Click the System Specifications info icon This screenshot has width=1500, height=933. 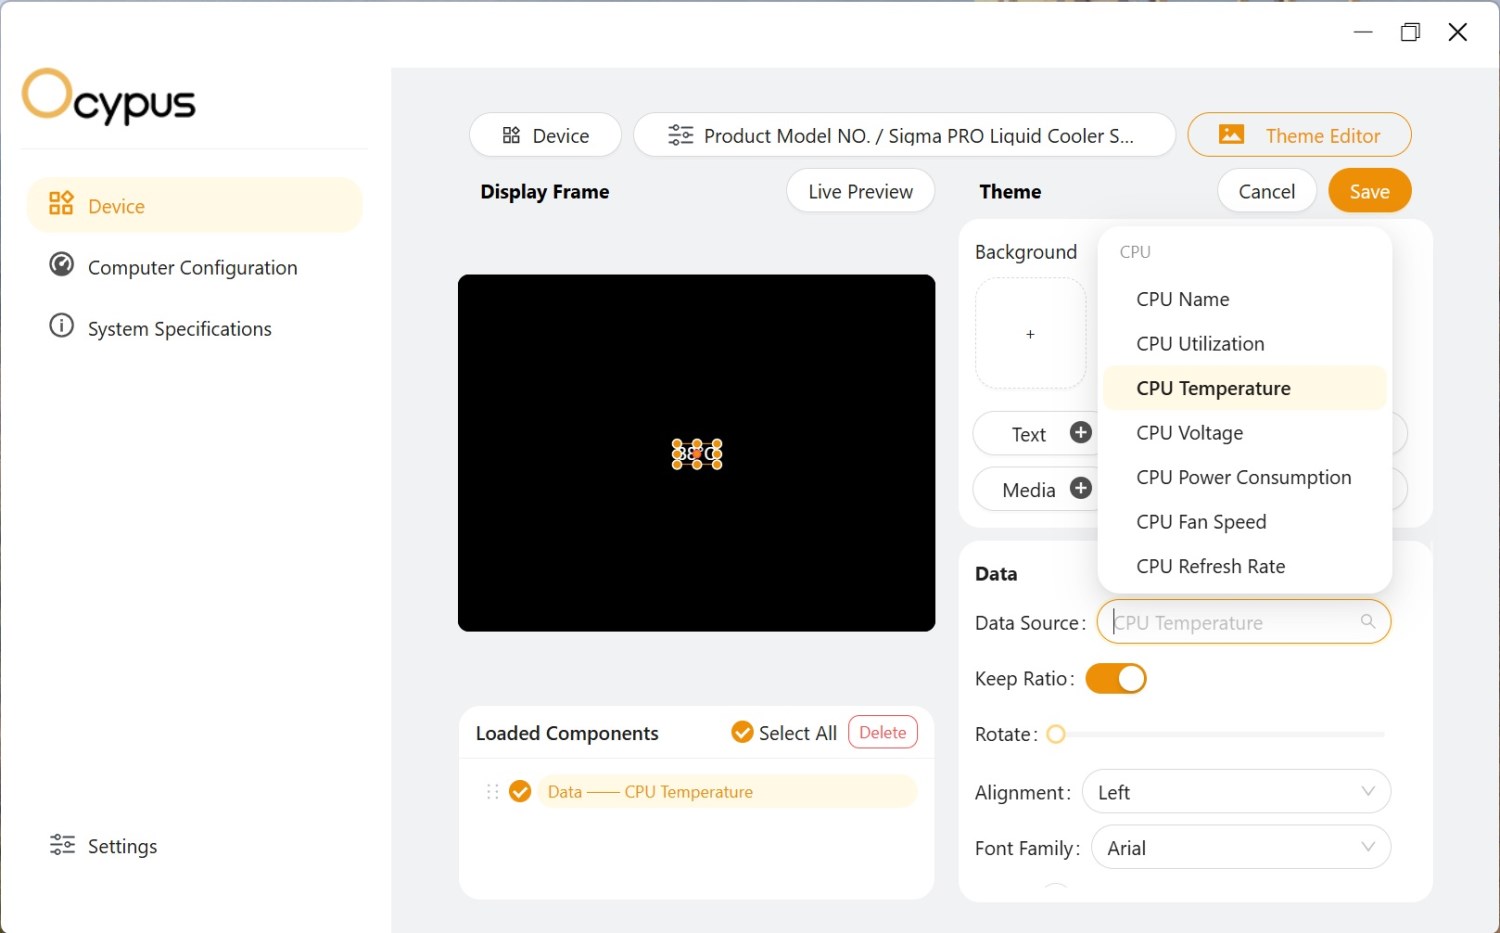coord(61,326)
